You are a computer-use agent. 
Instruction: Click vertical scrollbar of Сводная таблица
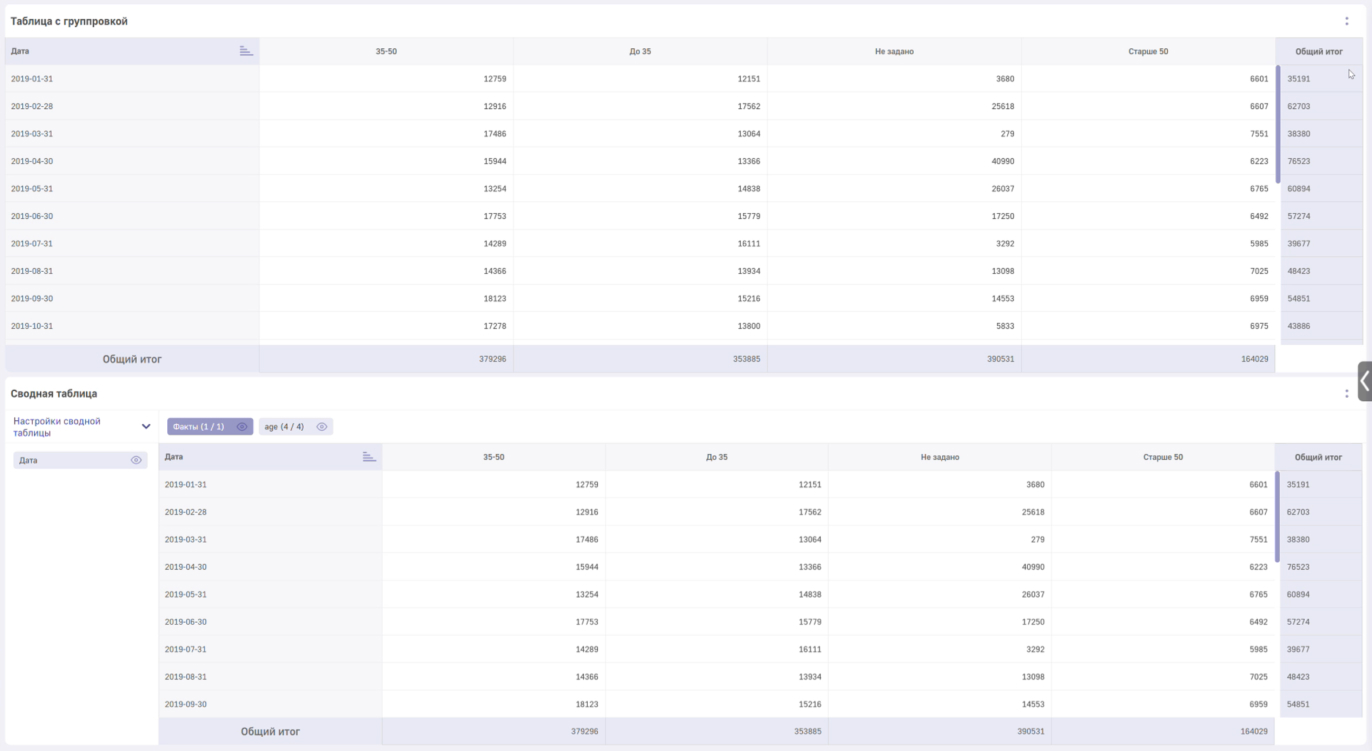coord(1277,517)
